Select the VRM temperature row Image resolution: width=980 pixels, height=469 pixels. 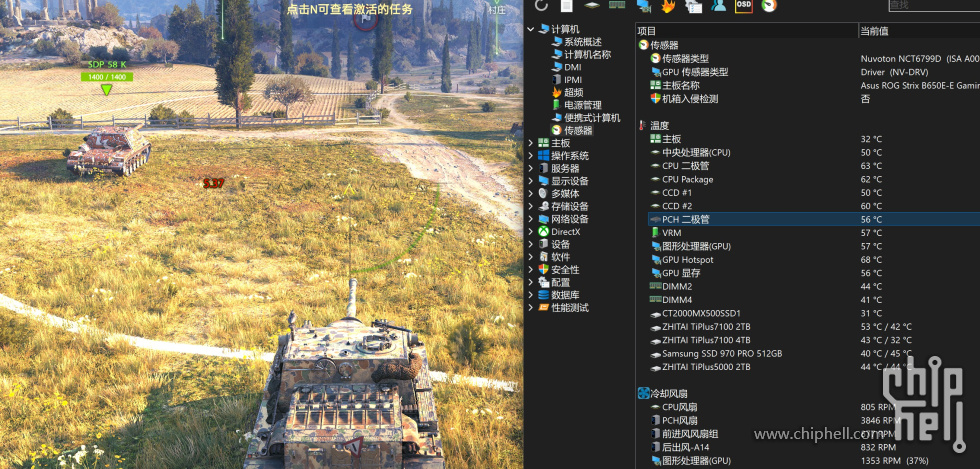pyautogui.click(x=814, y=233)
